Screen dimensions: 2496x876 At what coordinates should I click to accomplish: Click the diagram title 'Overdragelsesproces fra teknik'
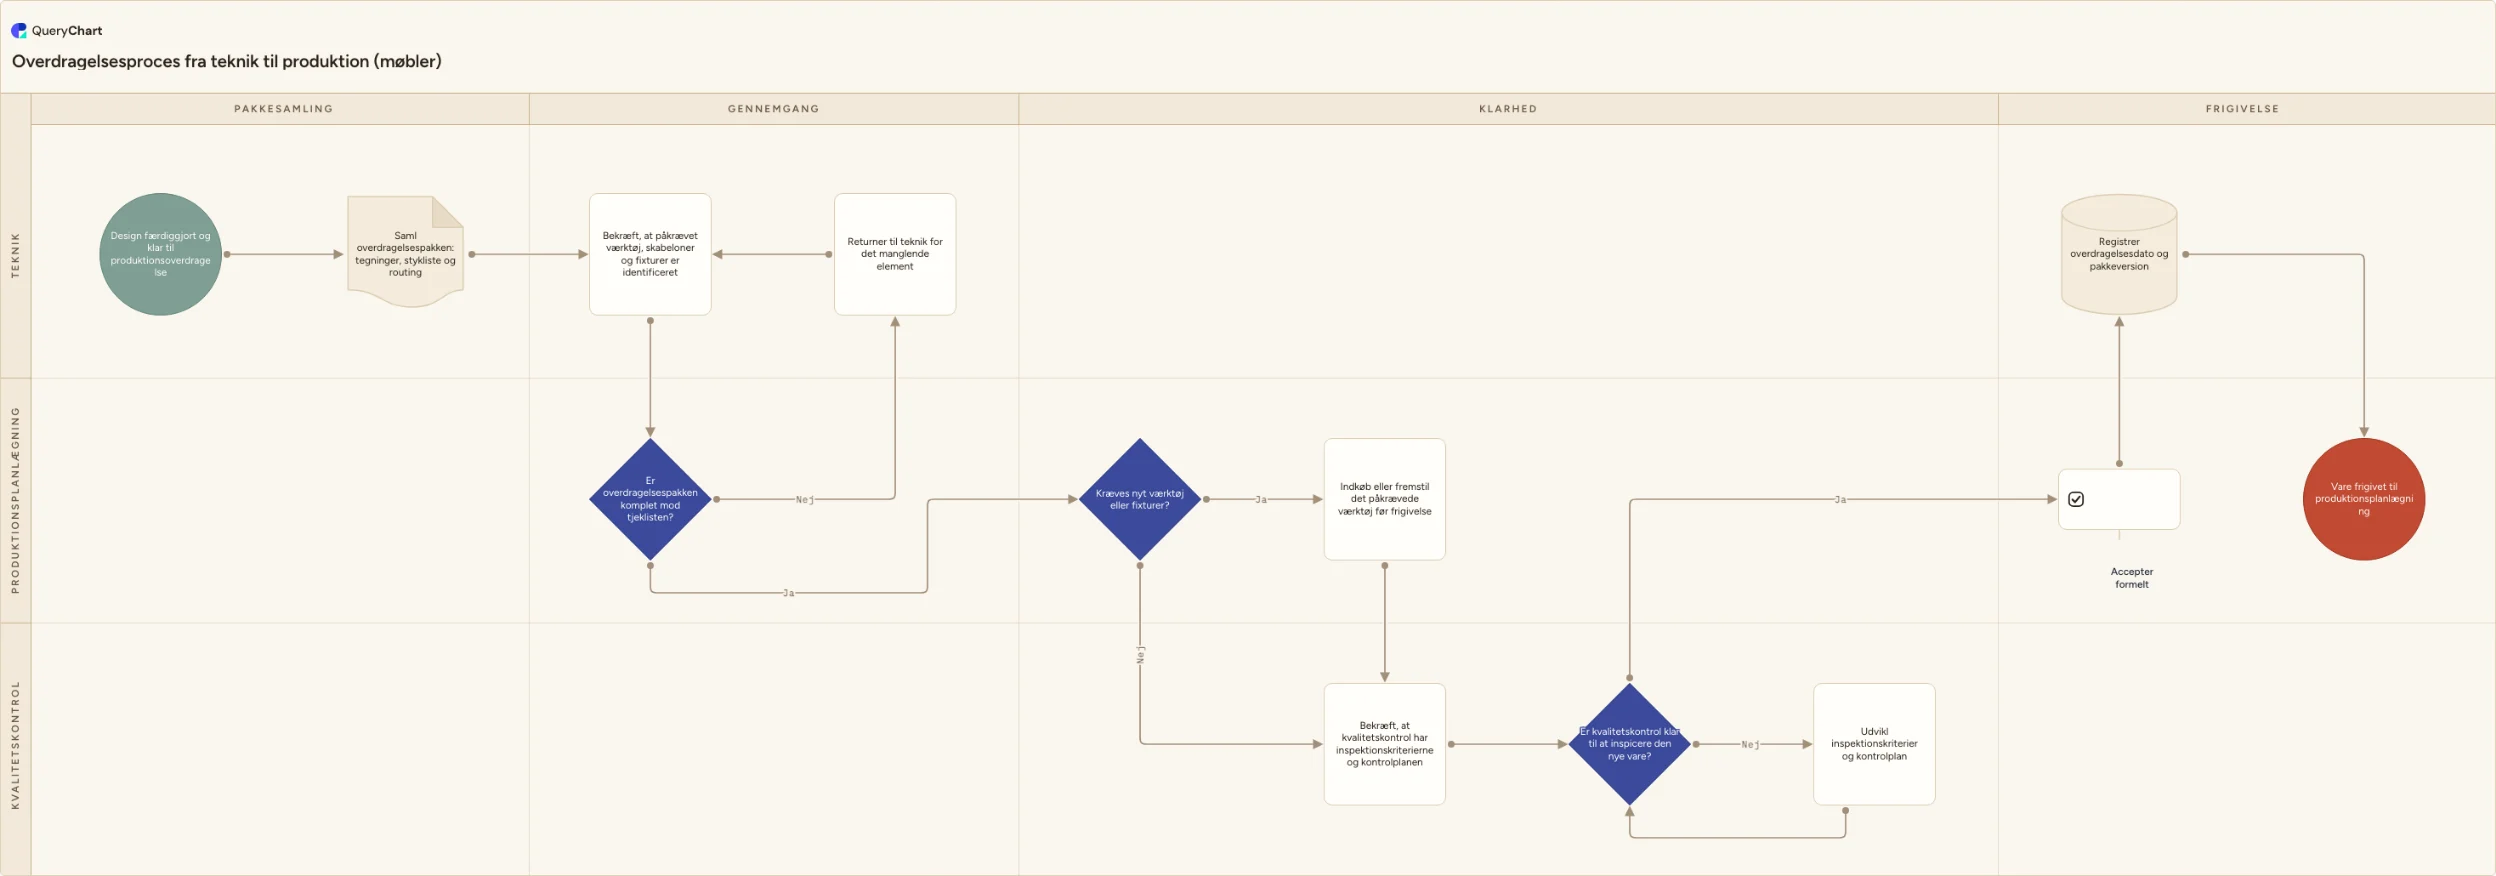coord(227,61)
